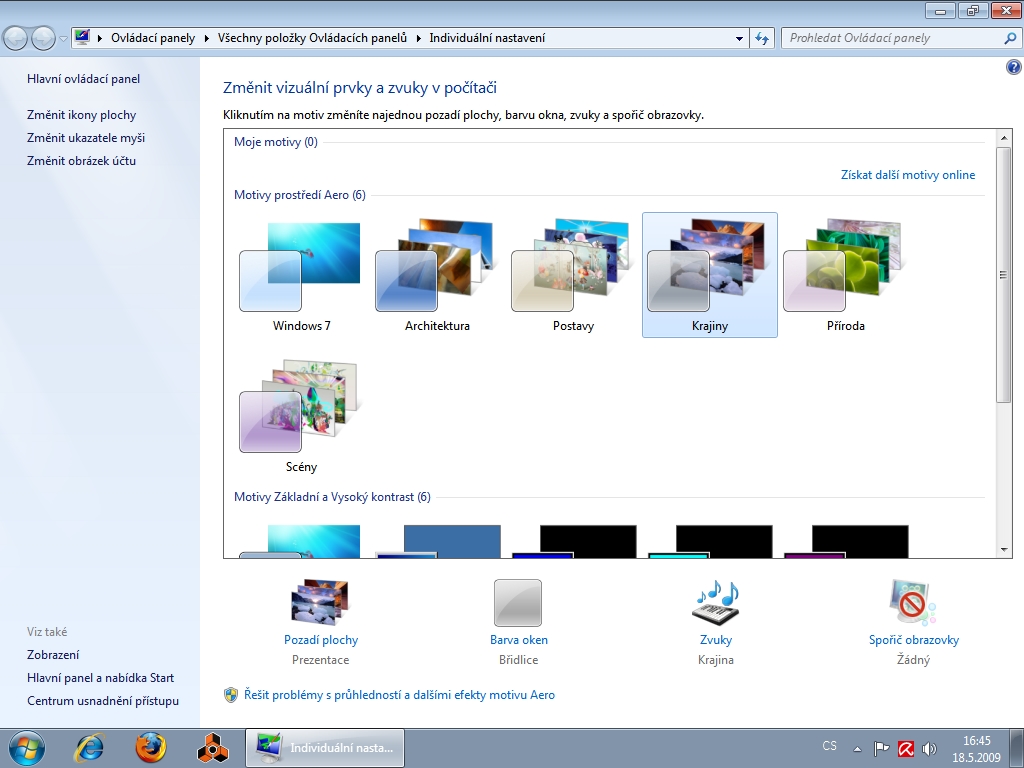Open recent pages dropdown arrow
This screenshot has width=1024, height=768.
63,39
